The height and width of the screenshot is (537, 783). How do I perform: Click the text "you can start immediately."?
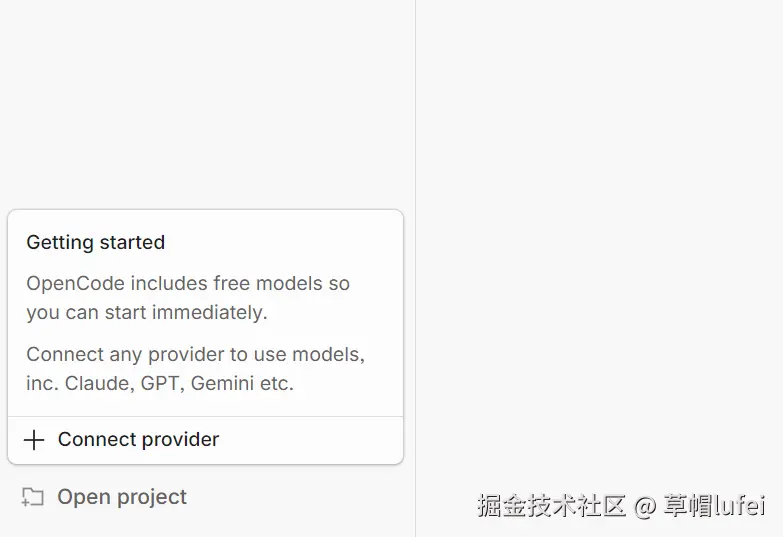(146, 312)
